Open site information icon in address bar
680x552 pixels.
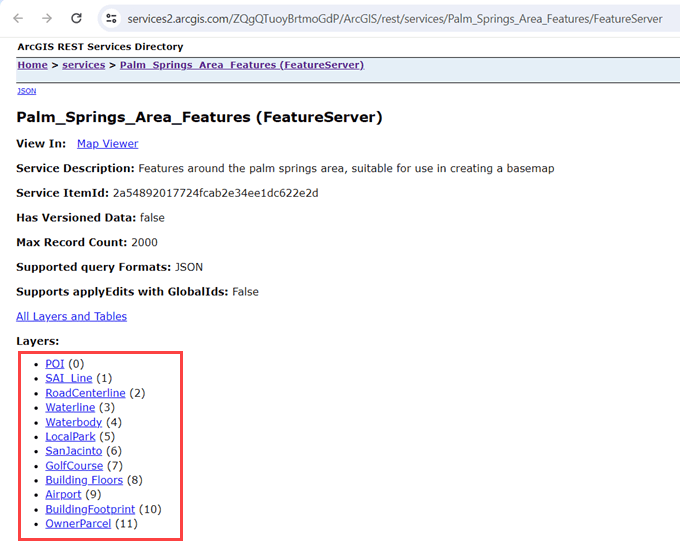point(111,18)
